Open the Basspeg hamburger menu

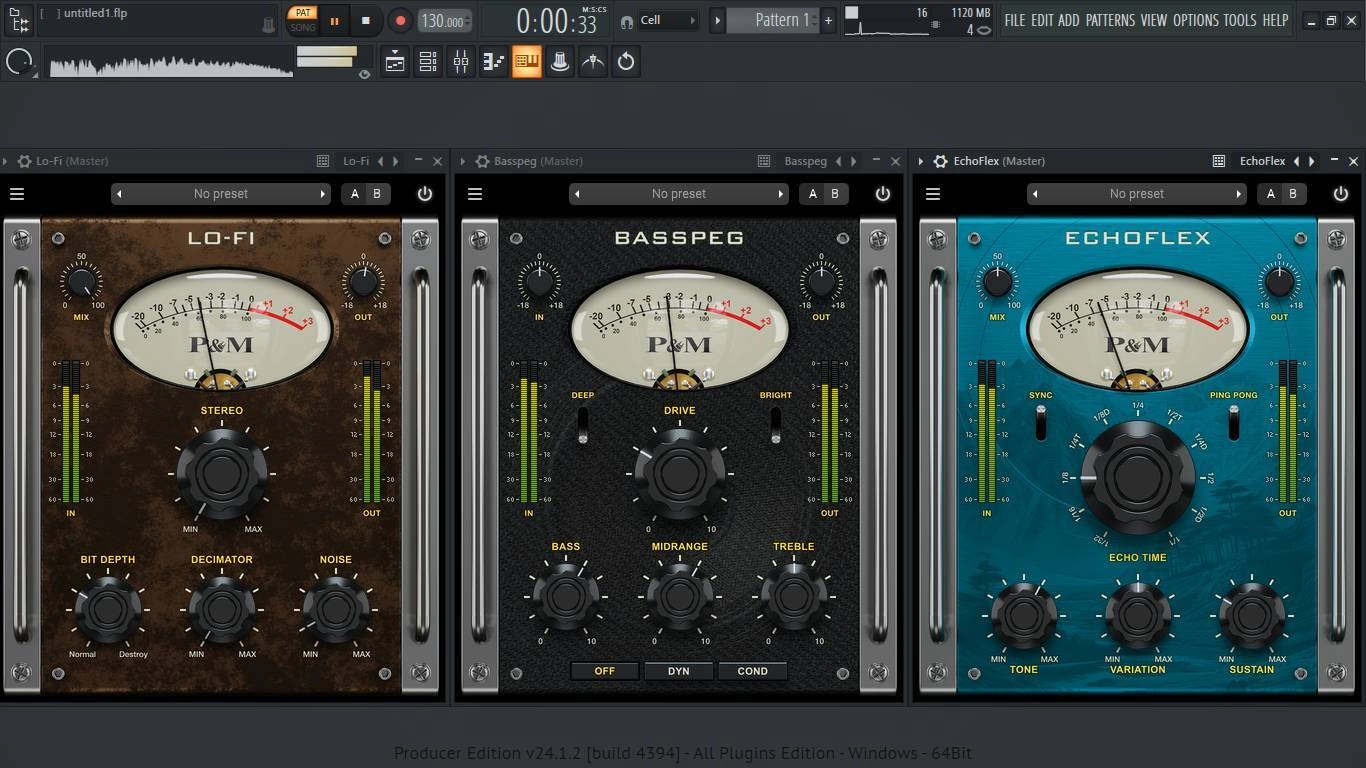click(x=475, y=194)
